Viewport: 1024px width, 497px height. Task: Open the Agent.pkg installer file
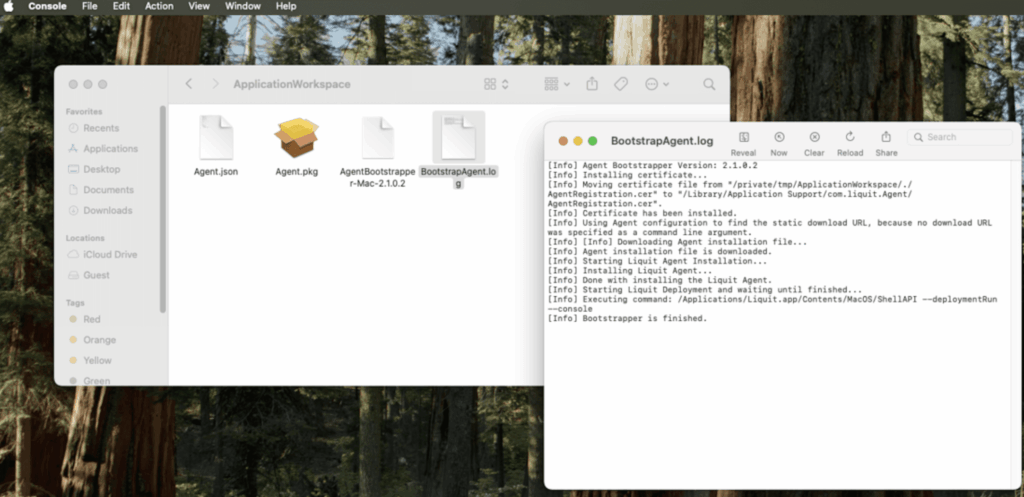(x=296, y=138)
